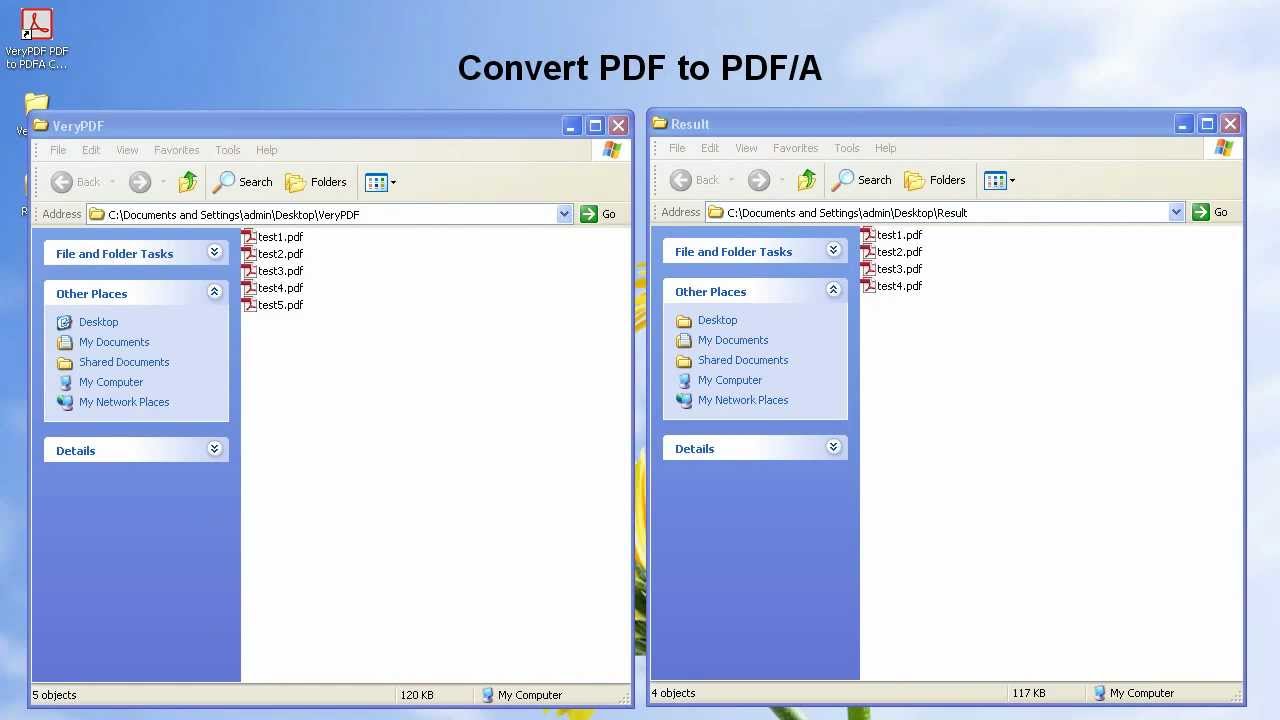
Task: Open View menu in Result window
Action: point(746,148)
